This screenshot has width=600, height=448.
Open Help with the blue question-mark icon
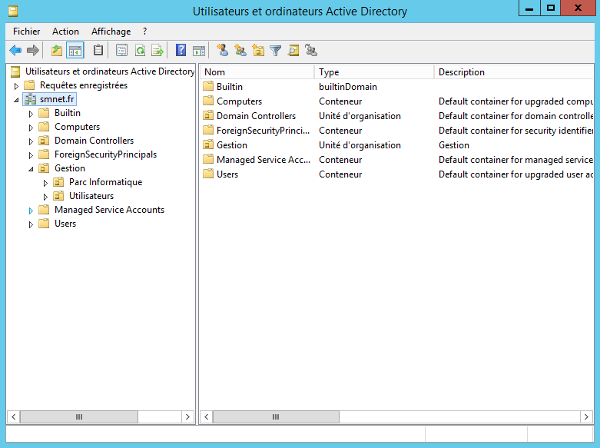coord(181,51)
